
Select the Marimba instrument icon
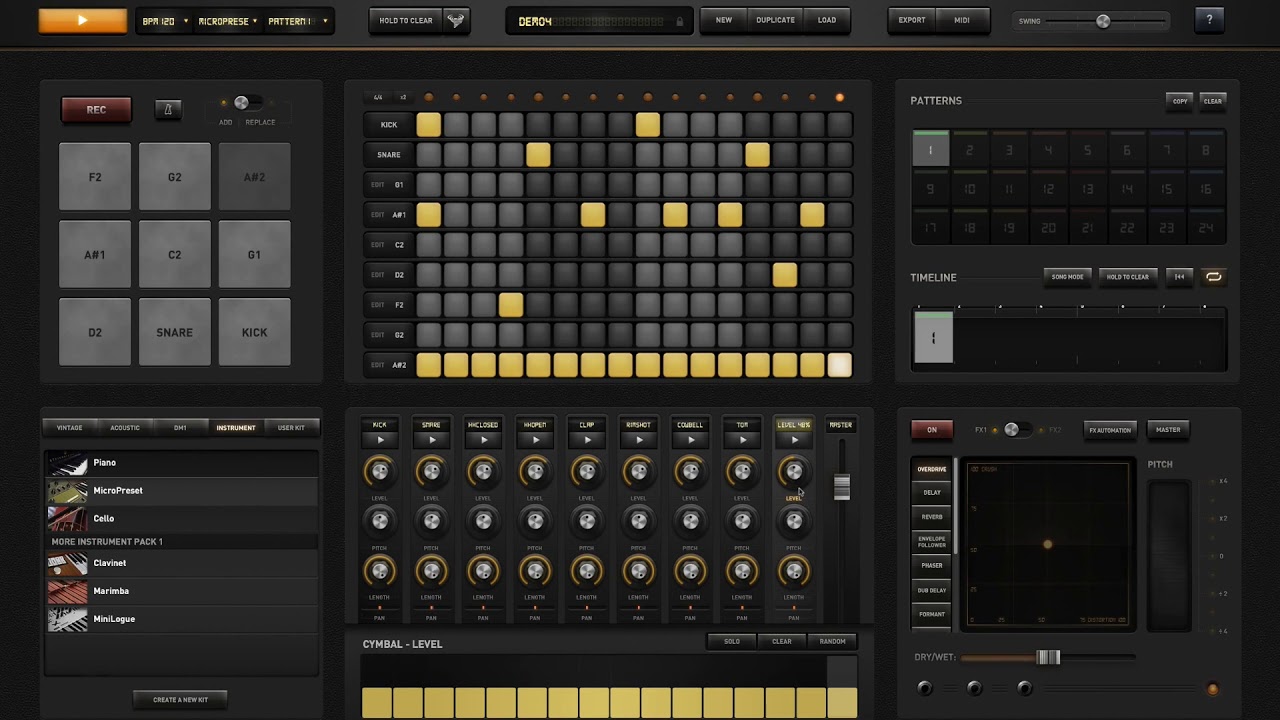(x=68, y=591)
